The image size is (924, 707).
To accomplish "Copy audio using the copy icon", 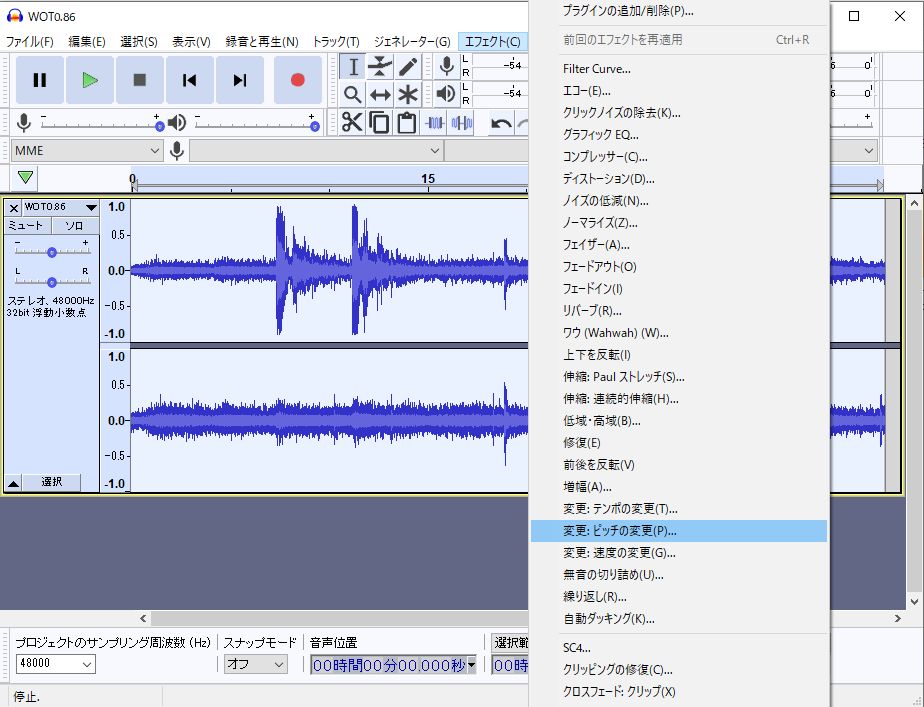I will [379, 122].
